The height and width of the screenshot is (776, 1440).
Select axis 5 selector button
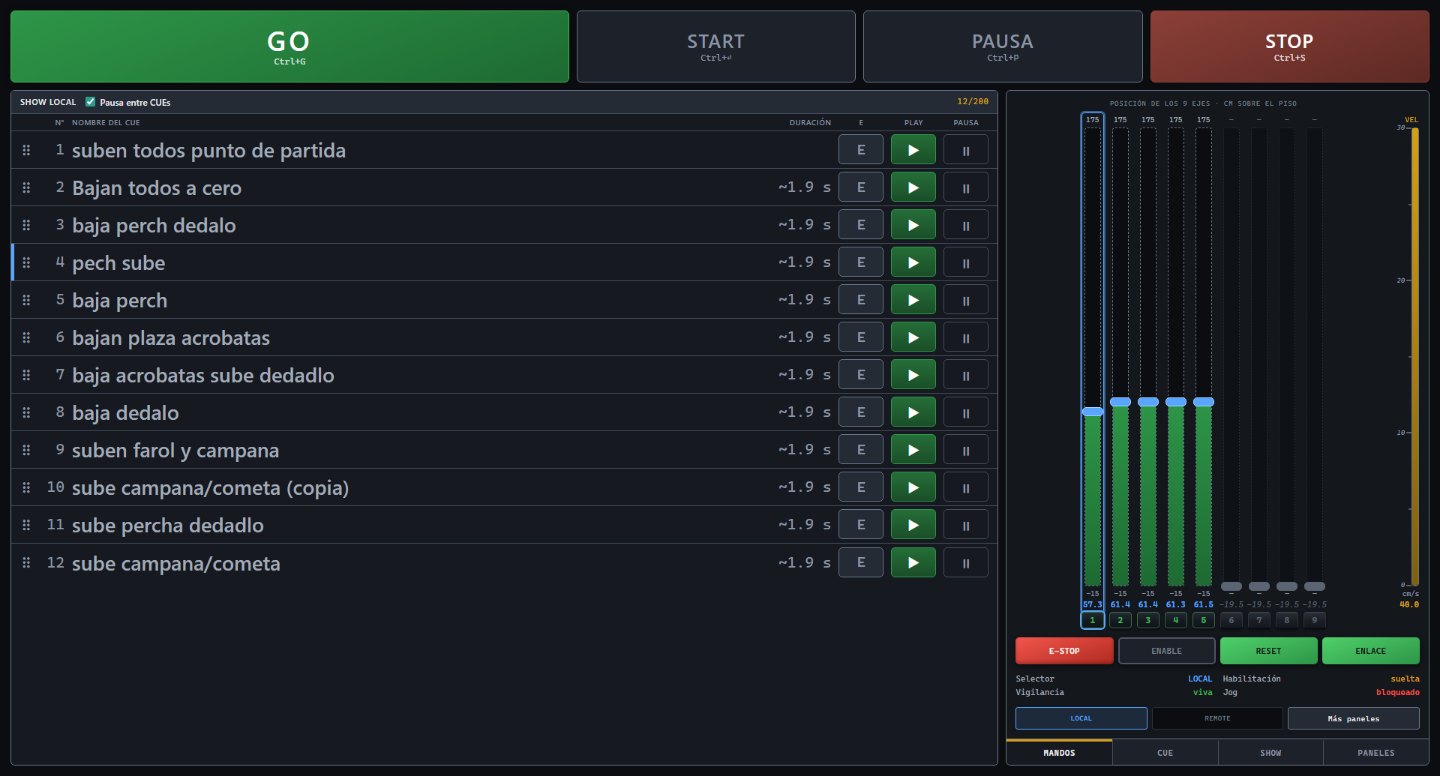tap(1204, 620)
